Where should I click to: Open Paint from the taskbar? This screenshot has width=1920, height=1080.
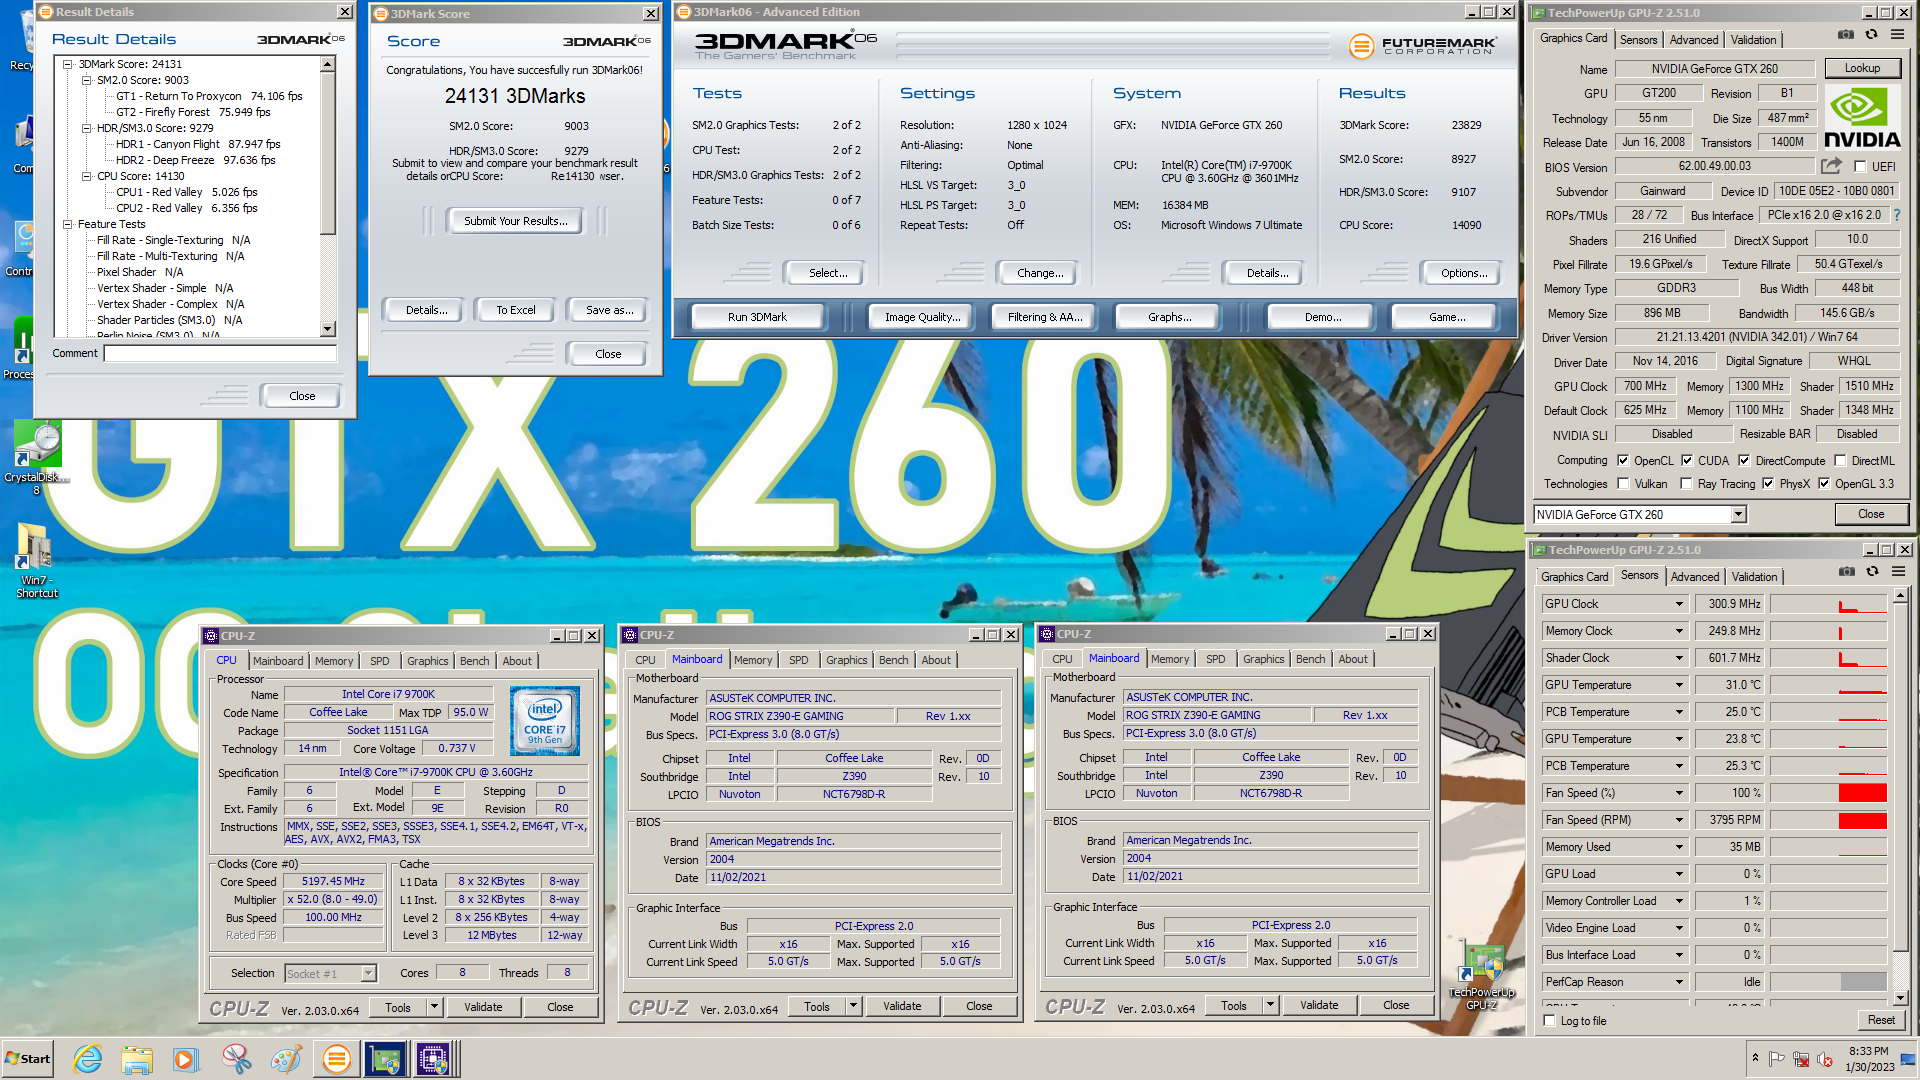coord(286,1059)
